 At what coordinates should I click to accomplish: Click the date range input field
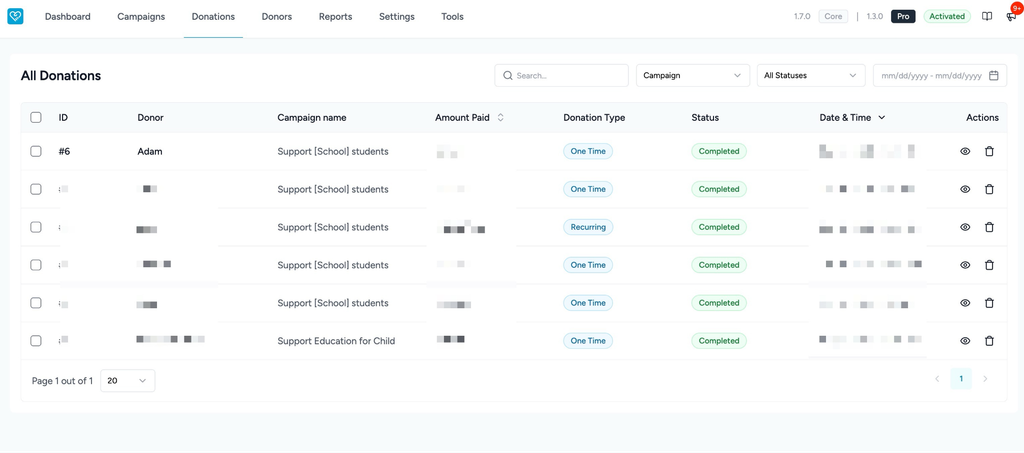point(940,76)
